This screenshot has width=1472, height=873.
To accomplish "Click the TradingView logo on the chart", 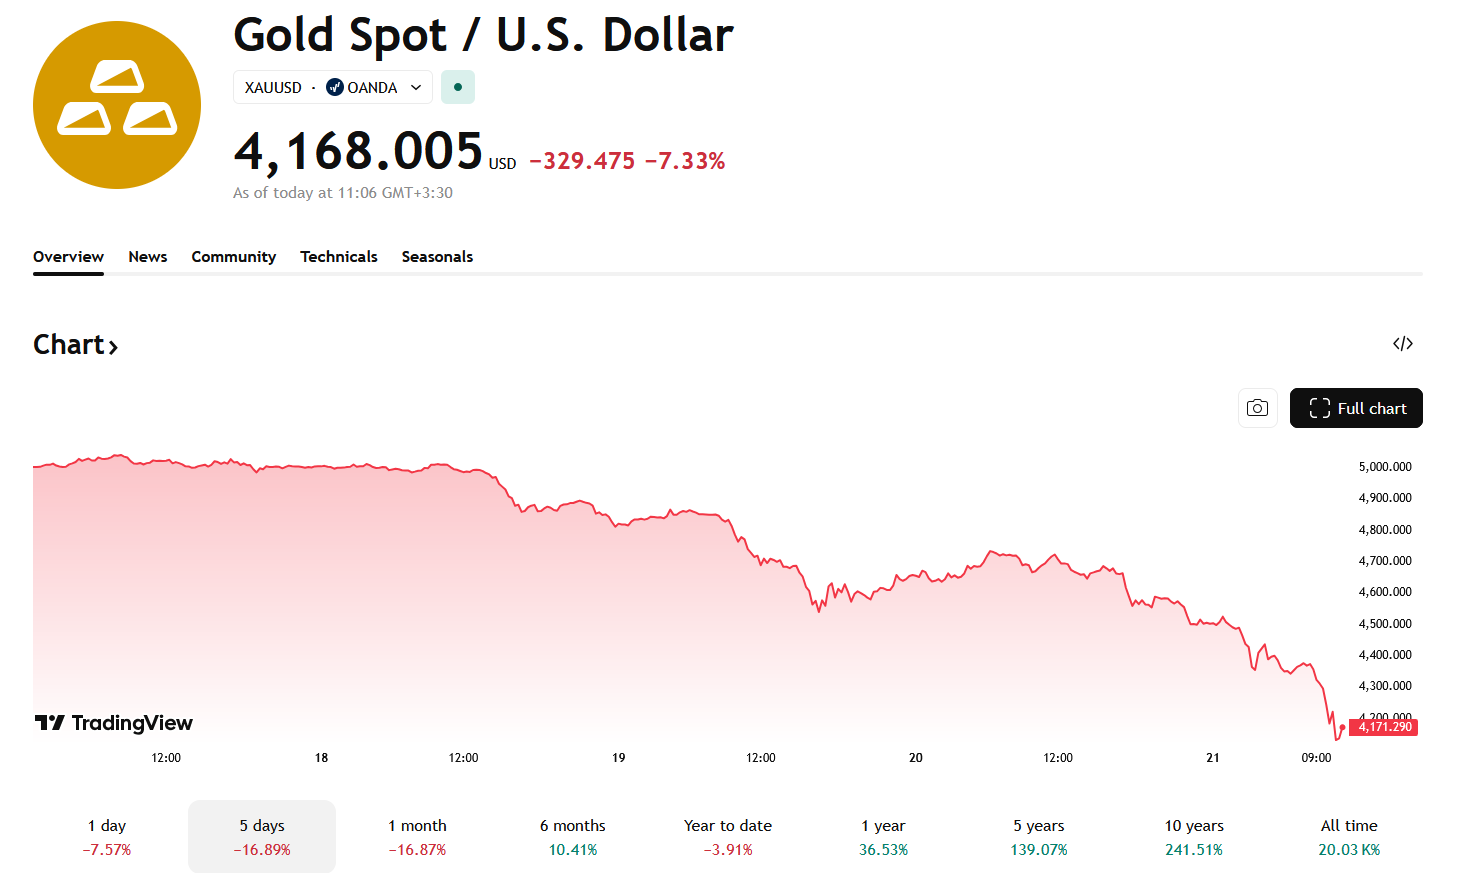I will 114,723.
